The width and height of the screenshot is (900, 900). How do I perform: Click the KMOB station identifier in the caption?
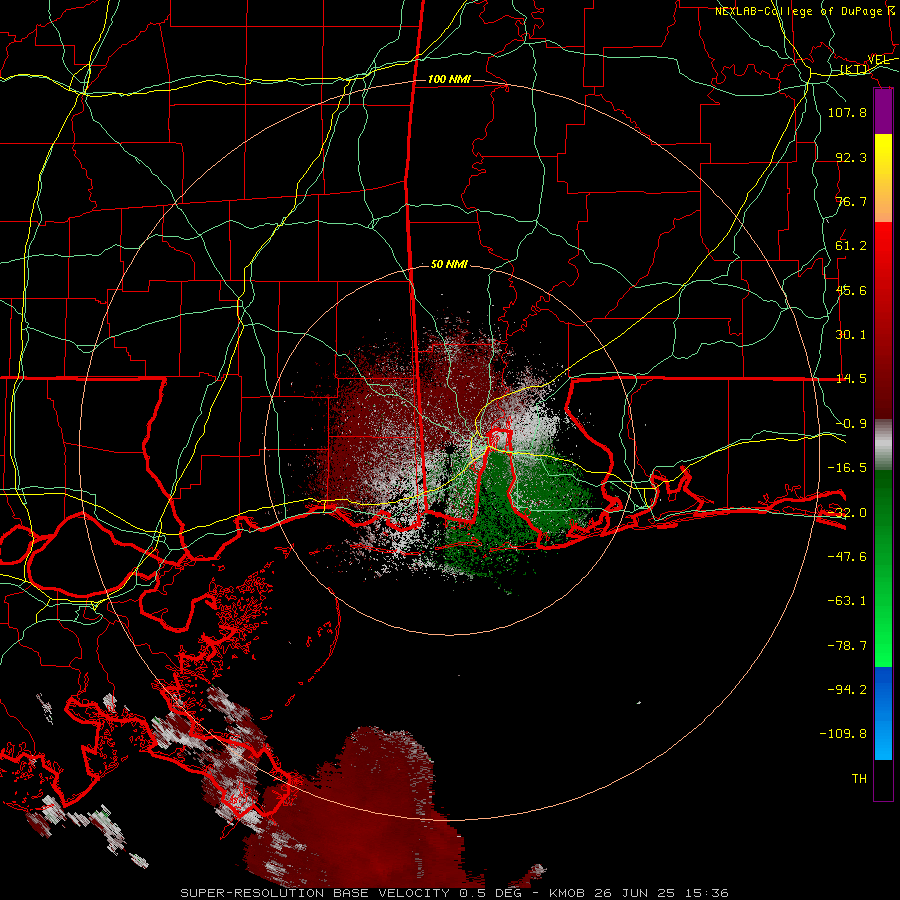[568, 893]
